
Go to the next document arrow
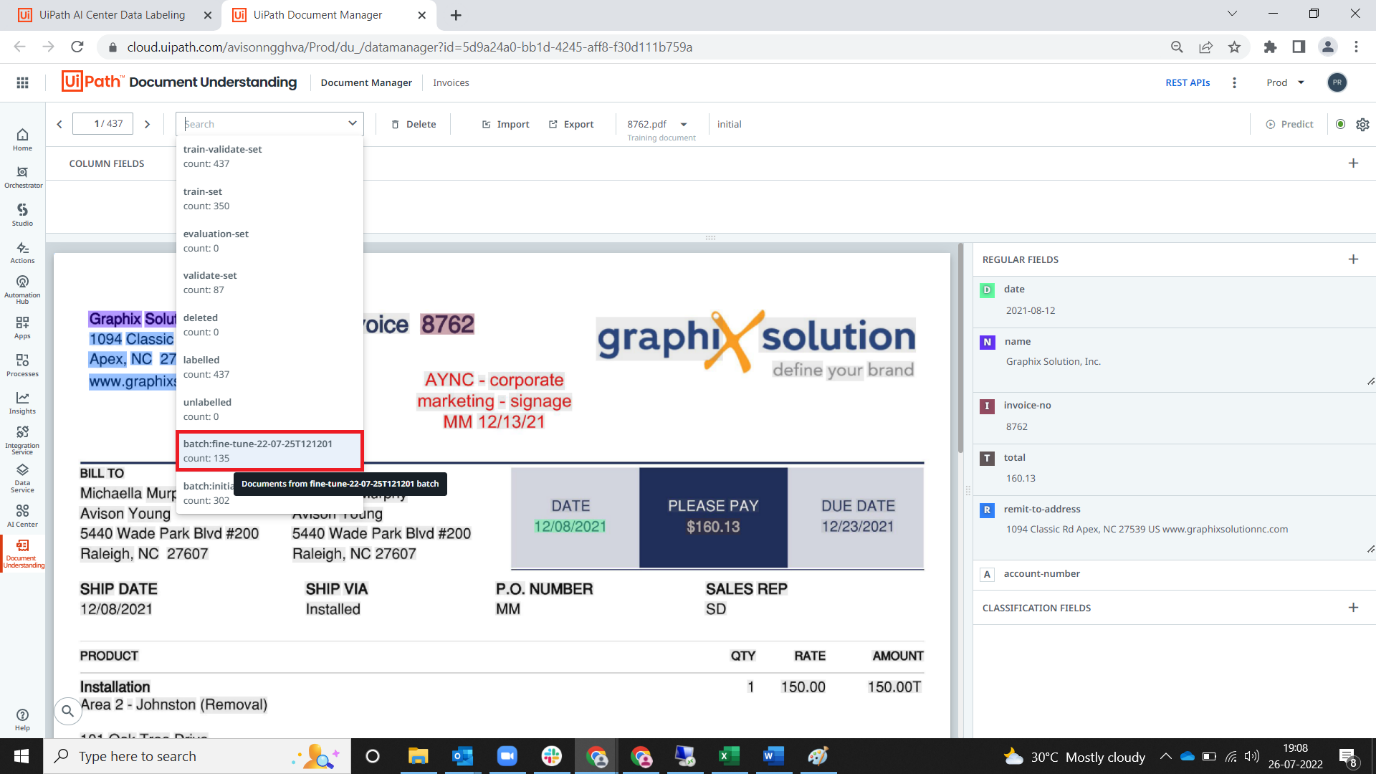[x=147, y=124]
